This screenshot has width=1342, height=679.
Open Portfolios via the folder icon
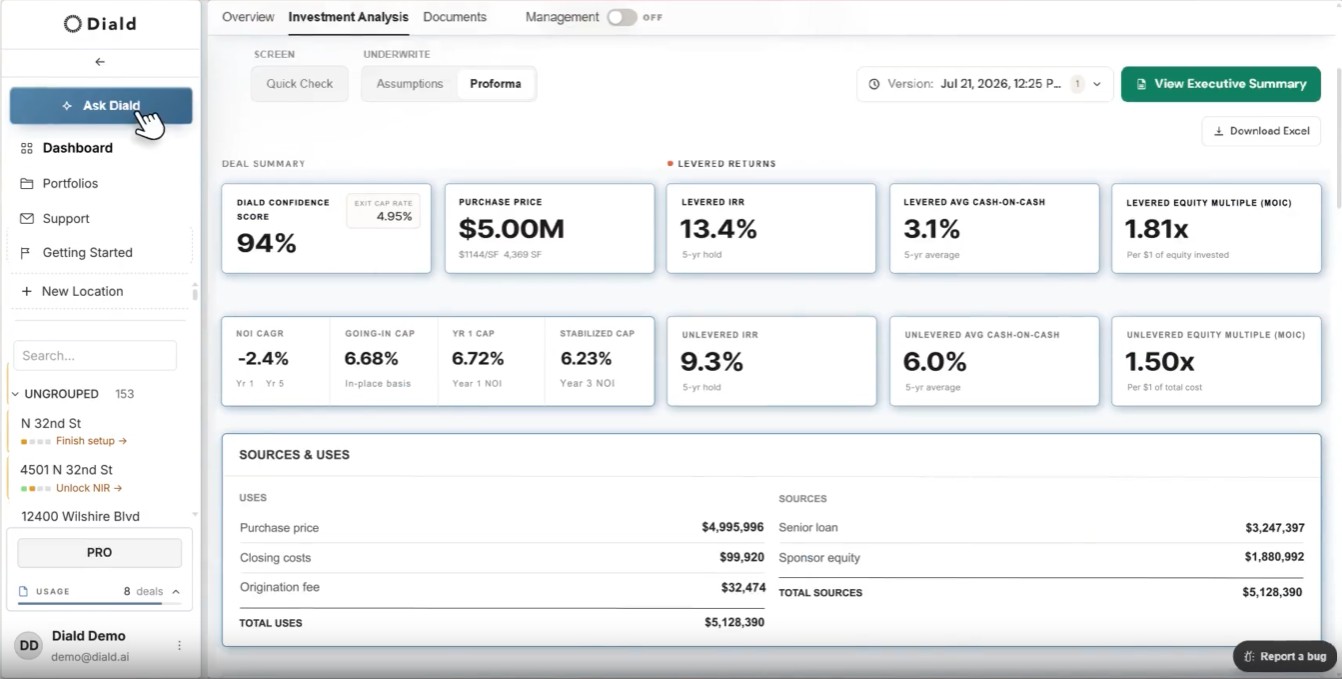27,184
